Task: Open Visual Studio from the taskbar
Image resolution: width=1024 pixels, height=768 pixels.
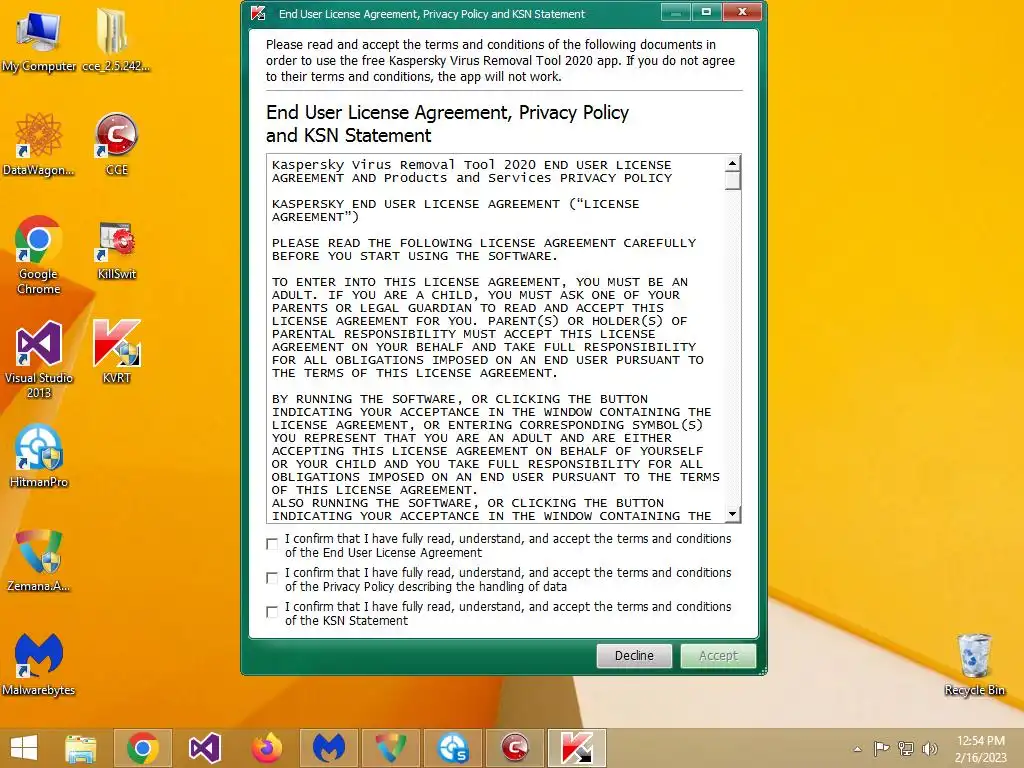Action: pyautogui.click(x=204, y=748)
